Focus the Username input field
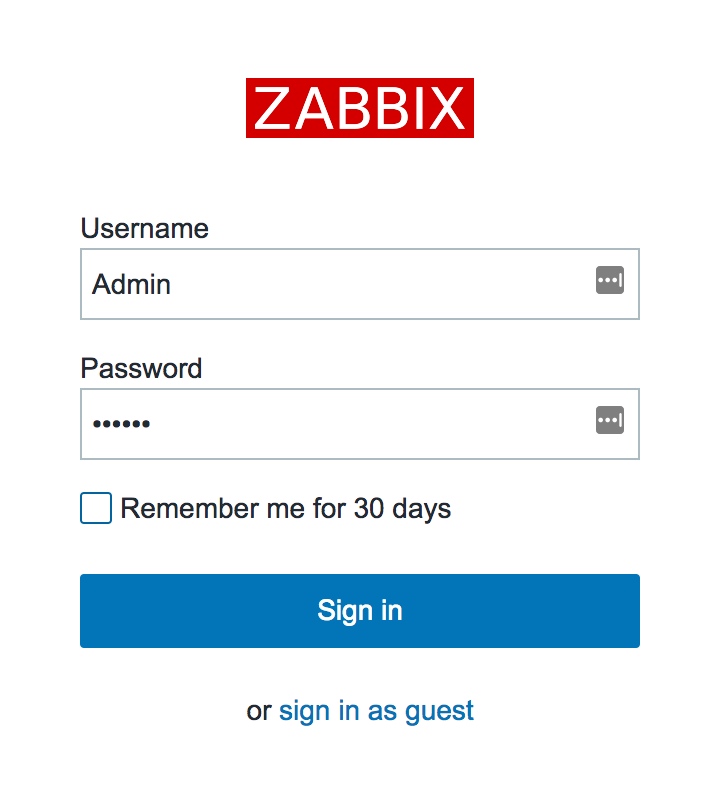 (360, 284)
